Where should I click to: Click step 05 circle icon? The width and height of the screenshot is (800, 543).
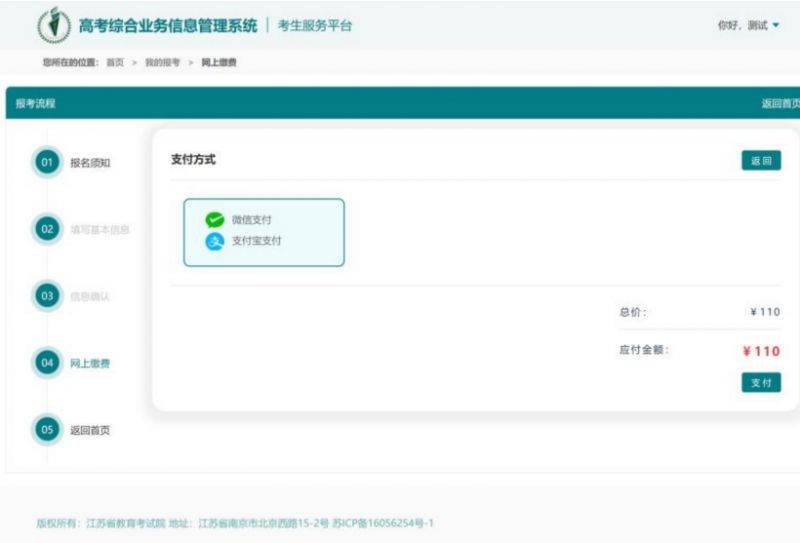(x=47, y=430)
